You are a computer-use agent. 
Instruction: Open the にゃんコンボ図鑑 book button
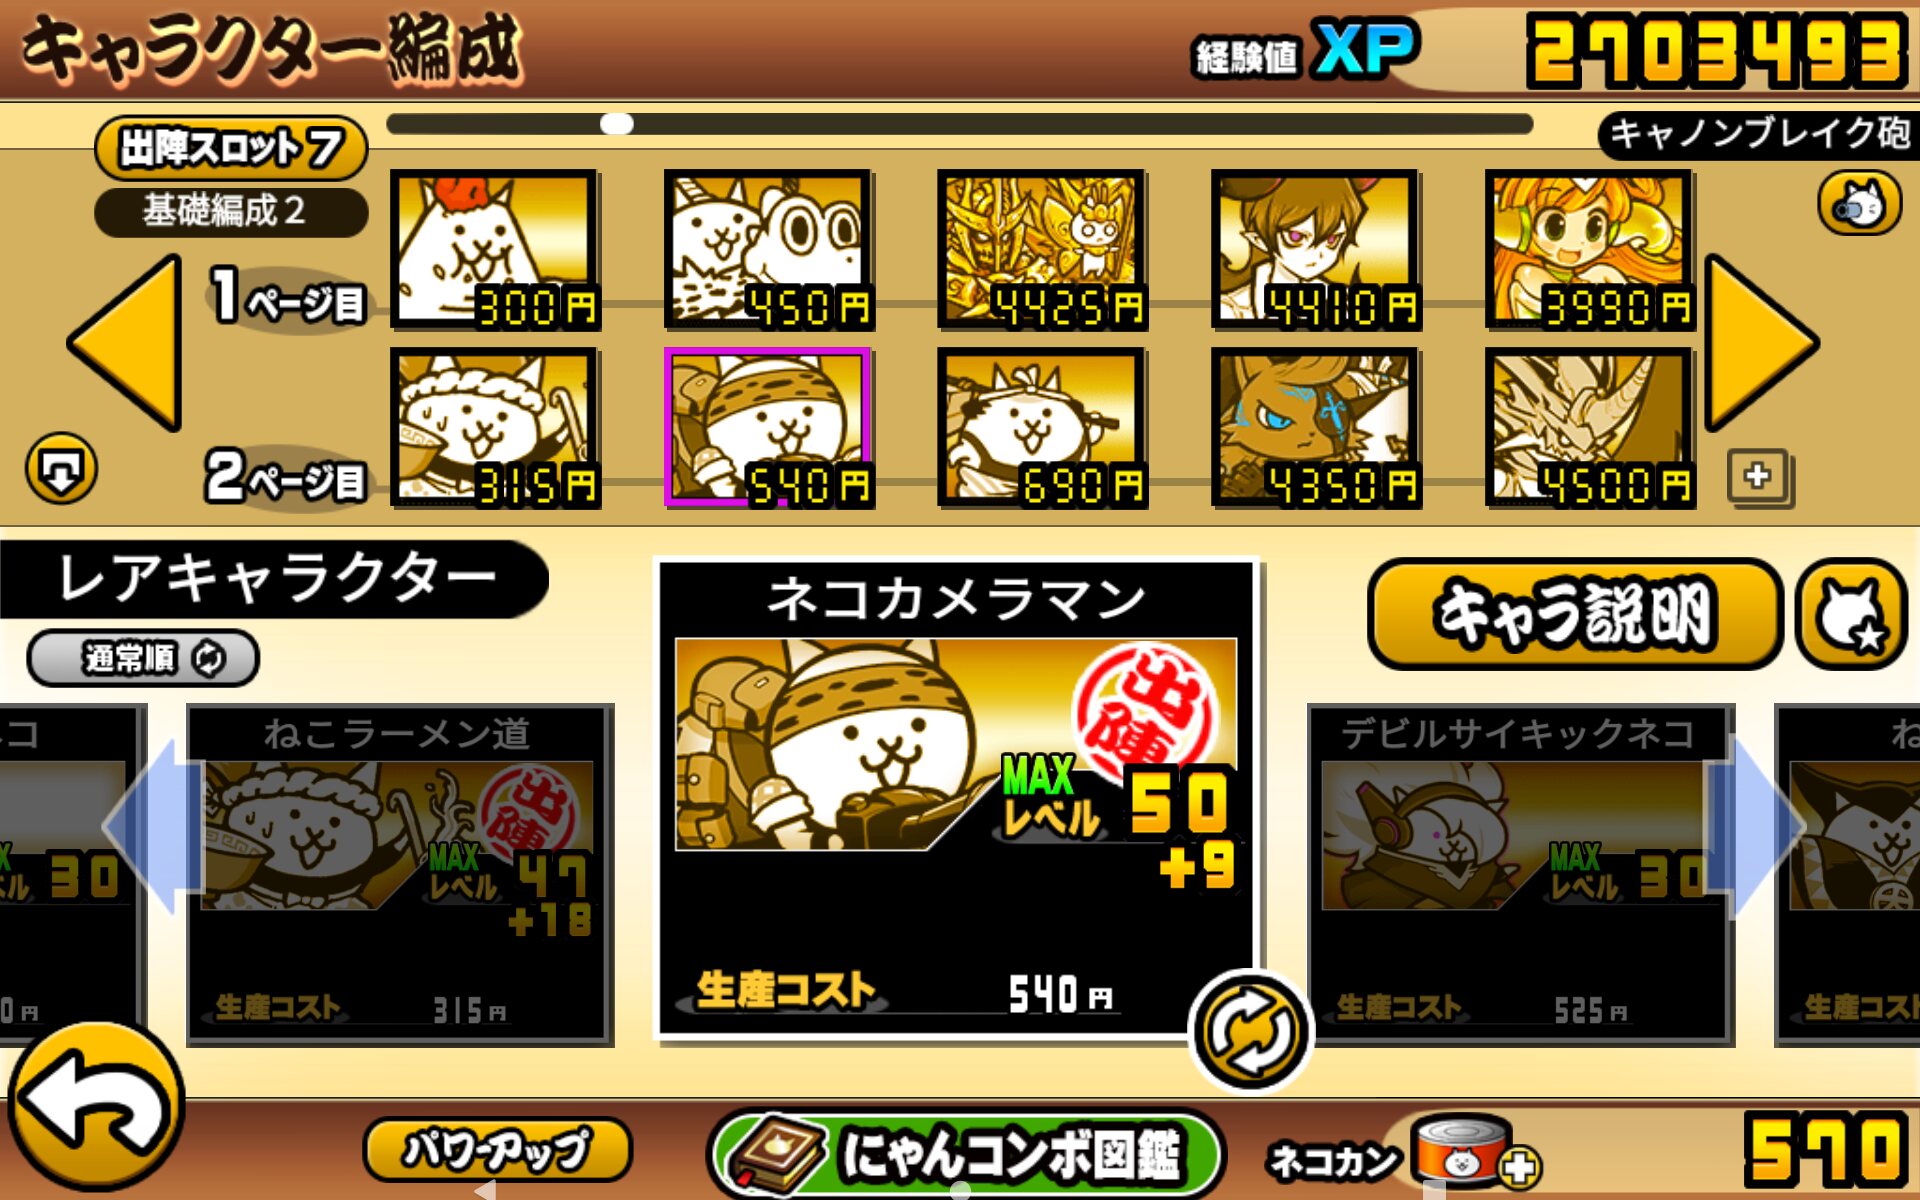(x=965, y=1153)
